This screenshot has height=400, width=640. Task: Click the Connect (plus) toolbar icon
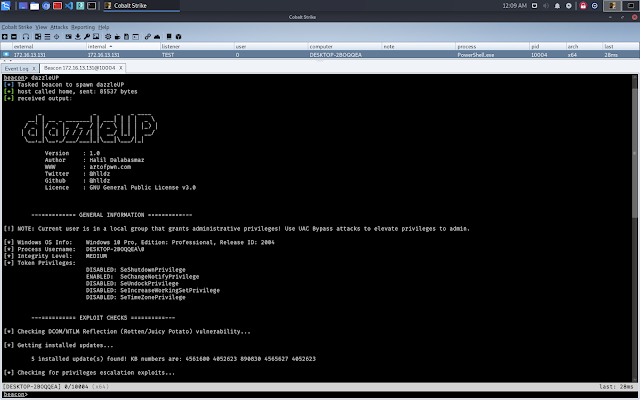[5, 37]
